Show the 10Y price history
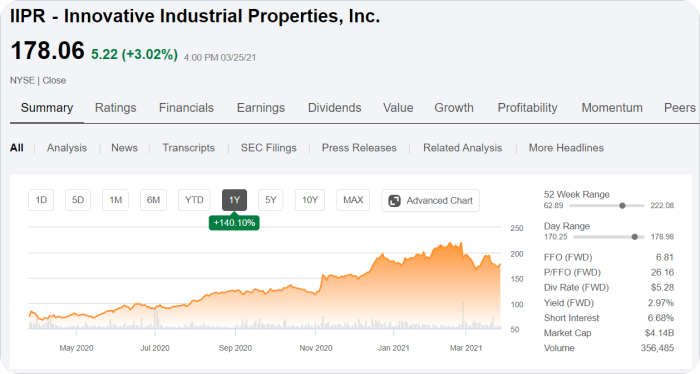 click(x=310, y=200)
